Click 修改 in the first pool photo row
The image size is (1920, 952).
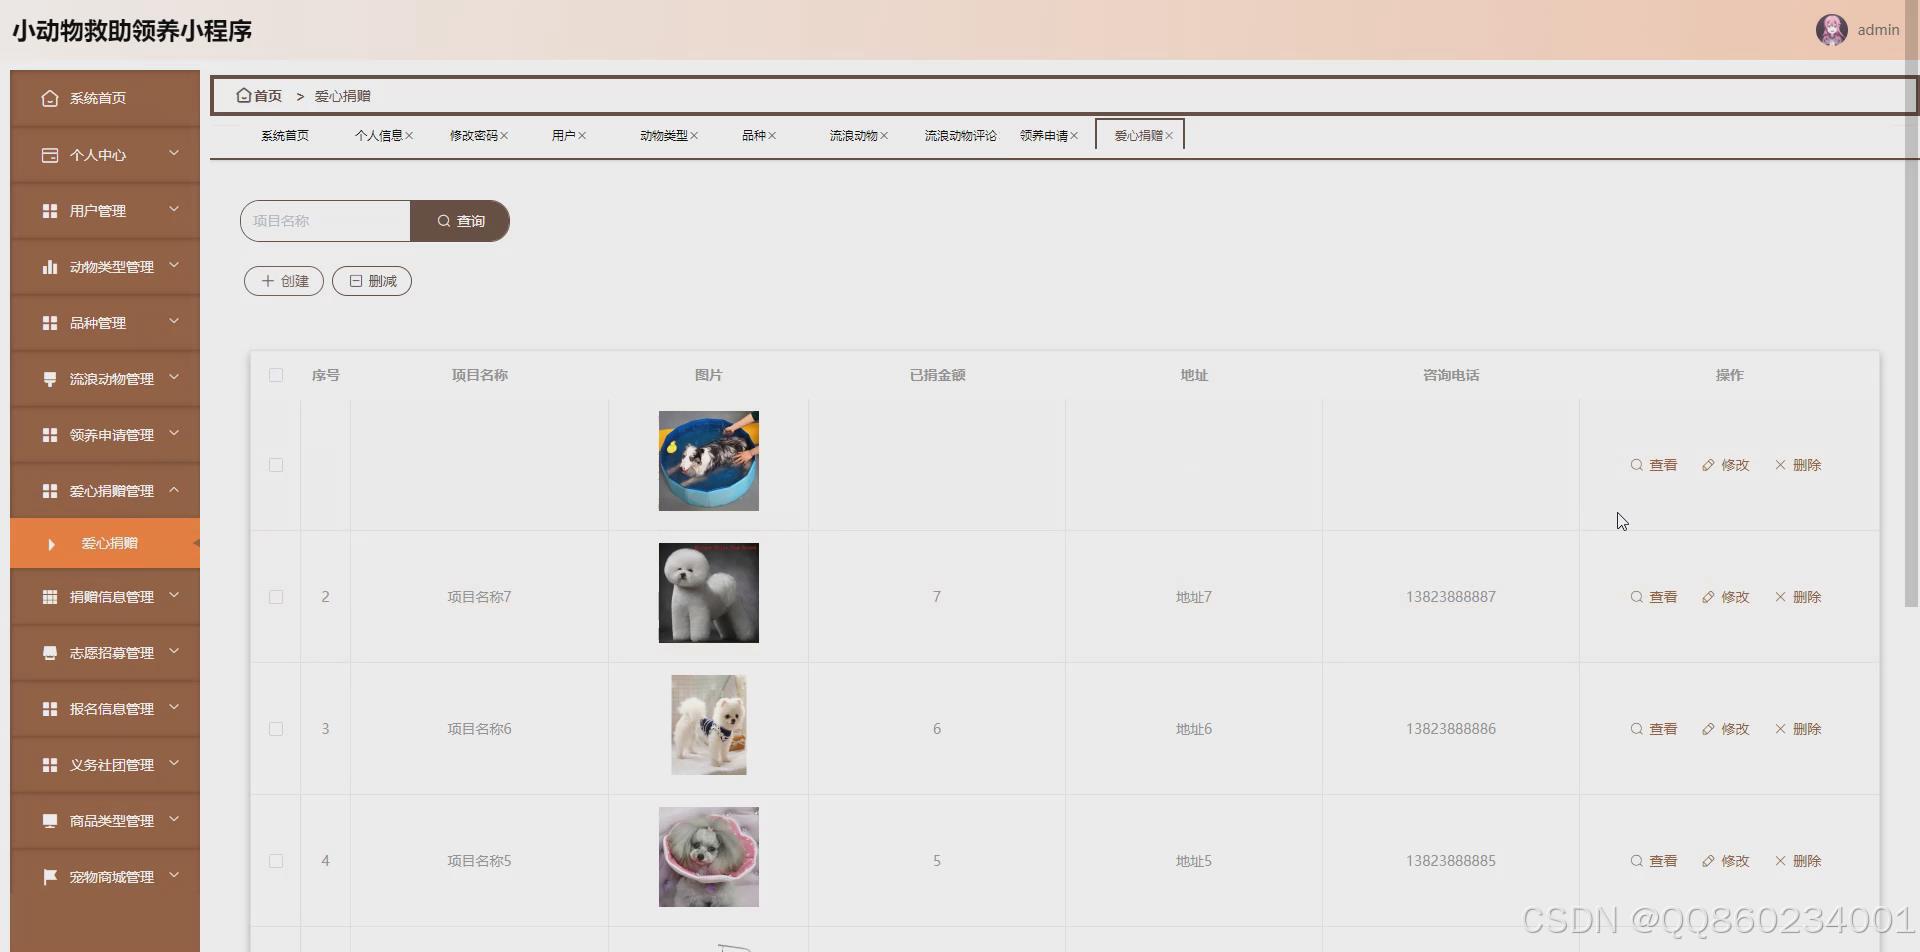[x=1726, y=465]
